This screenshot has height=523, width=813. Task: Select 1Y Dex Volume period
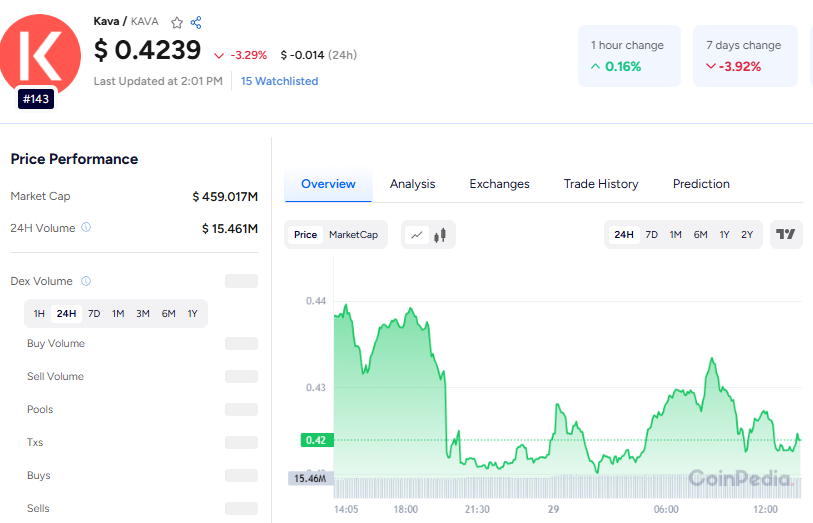[x=192, y=314]
